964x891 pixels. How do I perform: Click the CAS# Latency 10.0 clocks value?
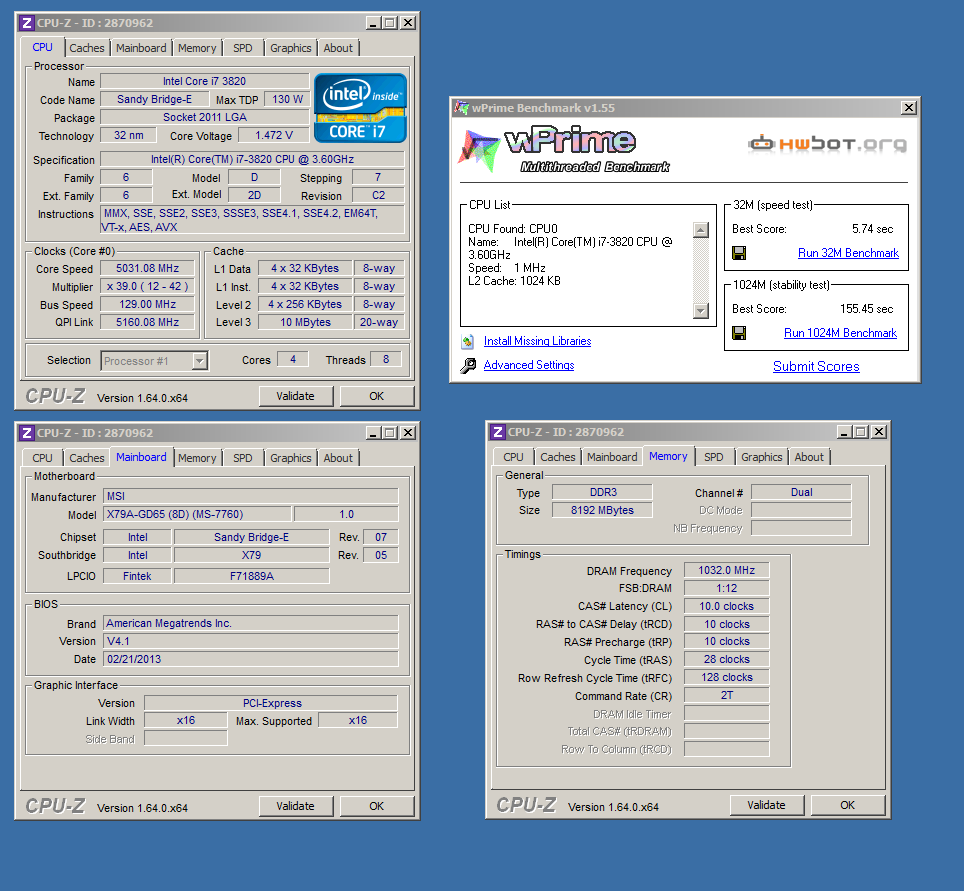726,606
